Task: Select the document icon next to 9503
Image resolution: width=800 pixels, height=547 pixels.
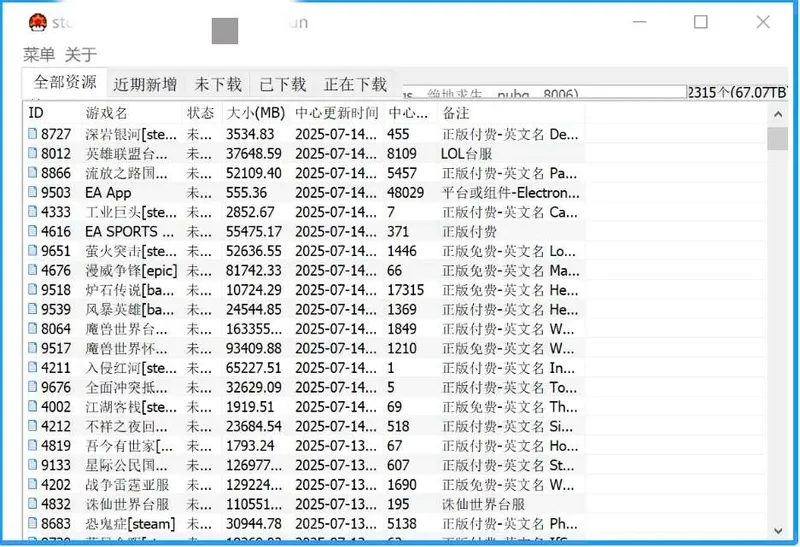Action: pos(32,193)
